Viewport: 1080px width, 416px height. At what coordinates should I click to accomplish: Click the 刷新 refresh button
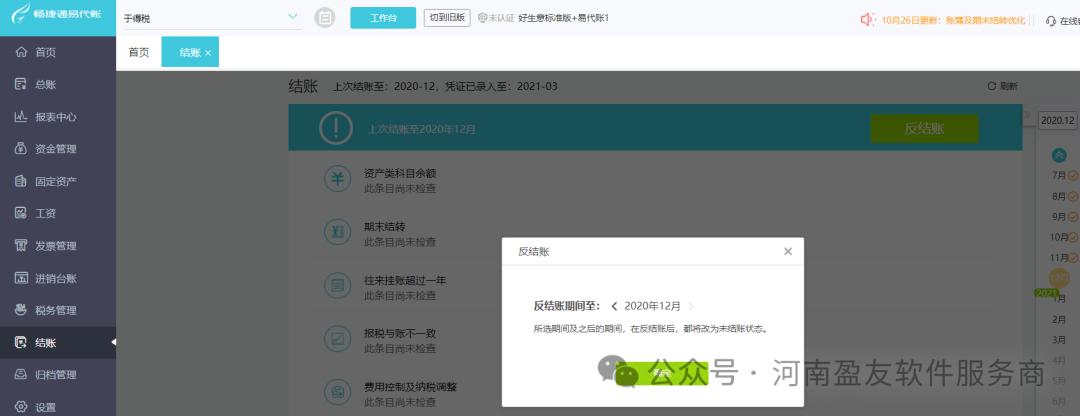1002,87
